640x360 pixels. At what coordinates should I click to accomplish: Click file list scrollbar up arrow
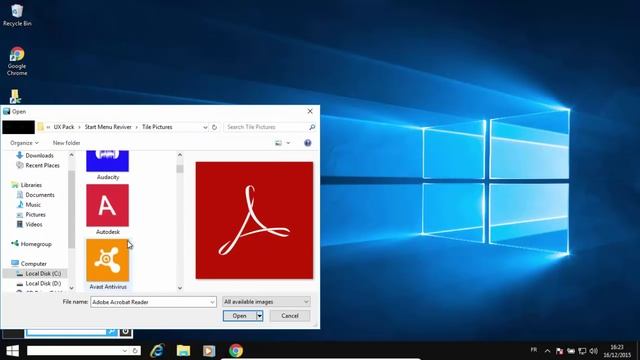click(180, 155)
